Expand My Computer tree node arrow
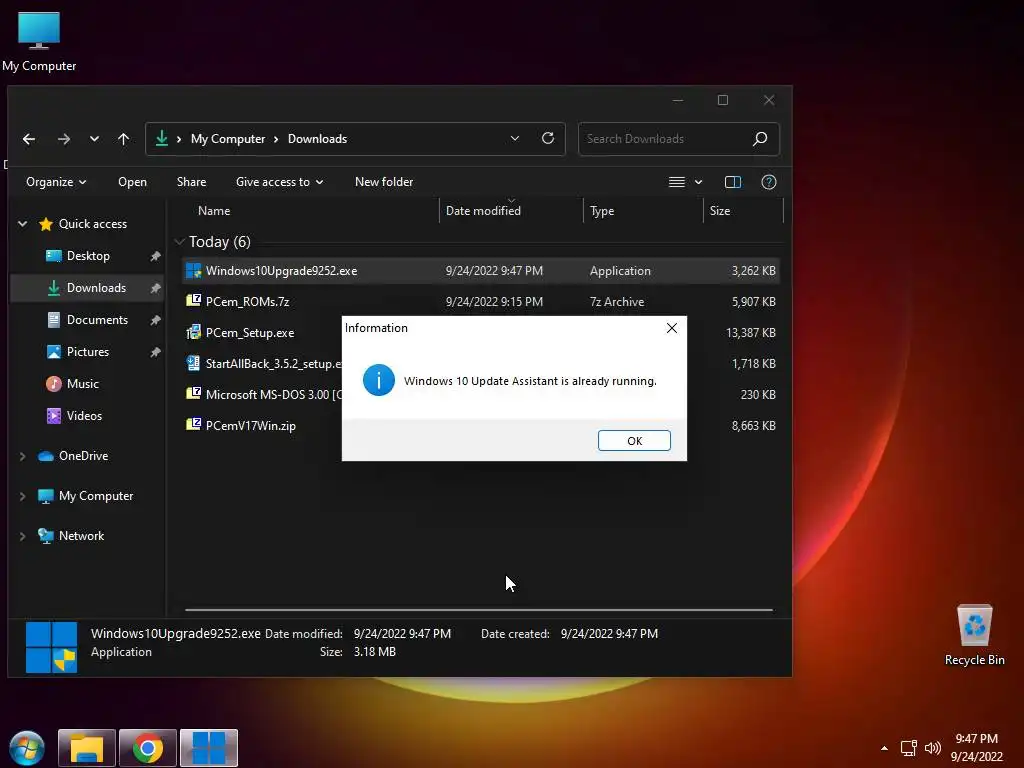 point(23,496)
